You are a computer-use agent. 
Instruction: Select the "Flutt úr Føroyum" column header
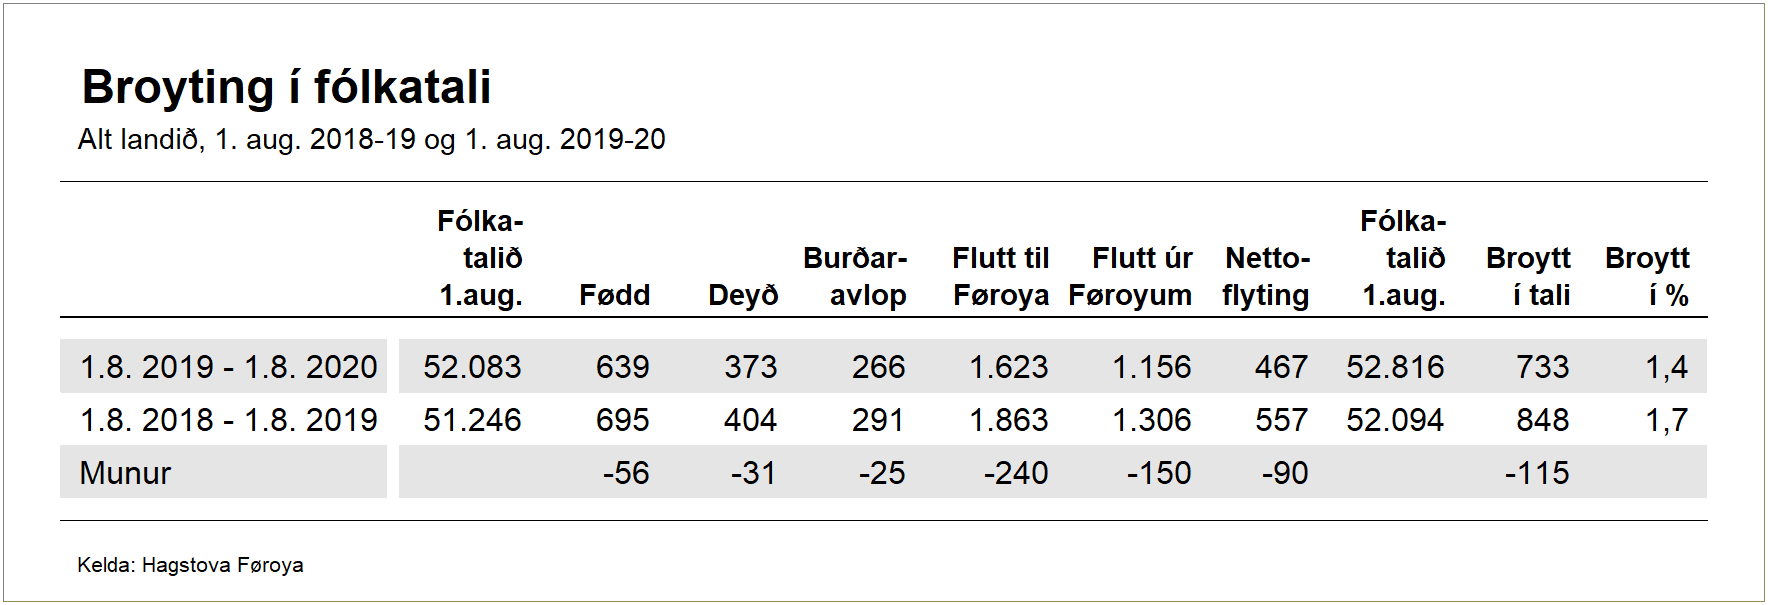tap(1130, 276)
